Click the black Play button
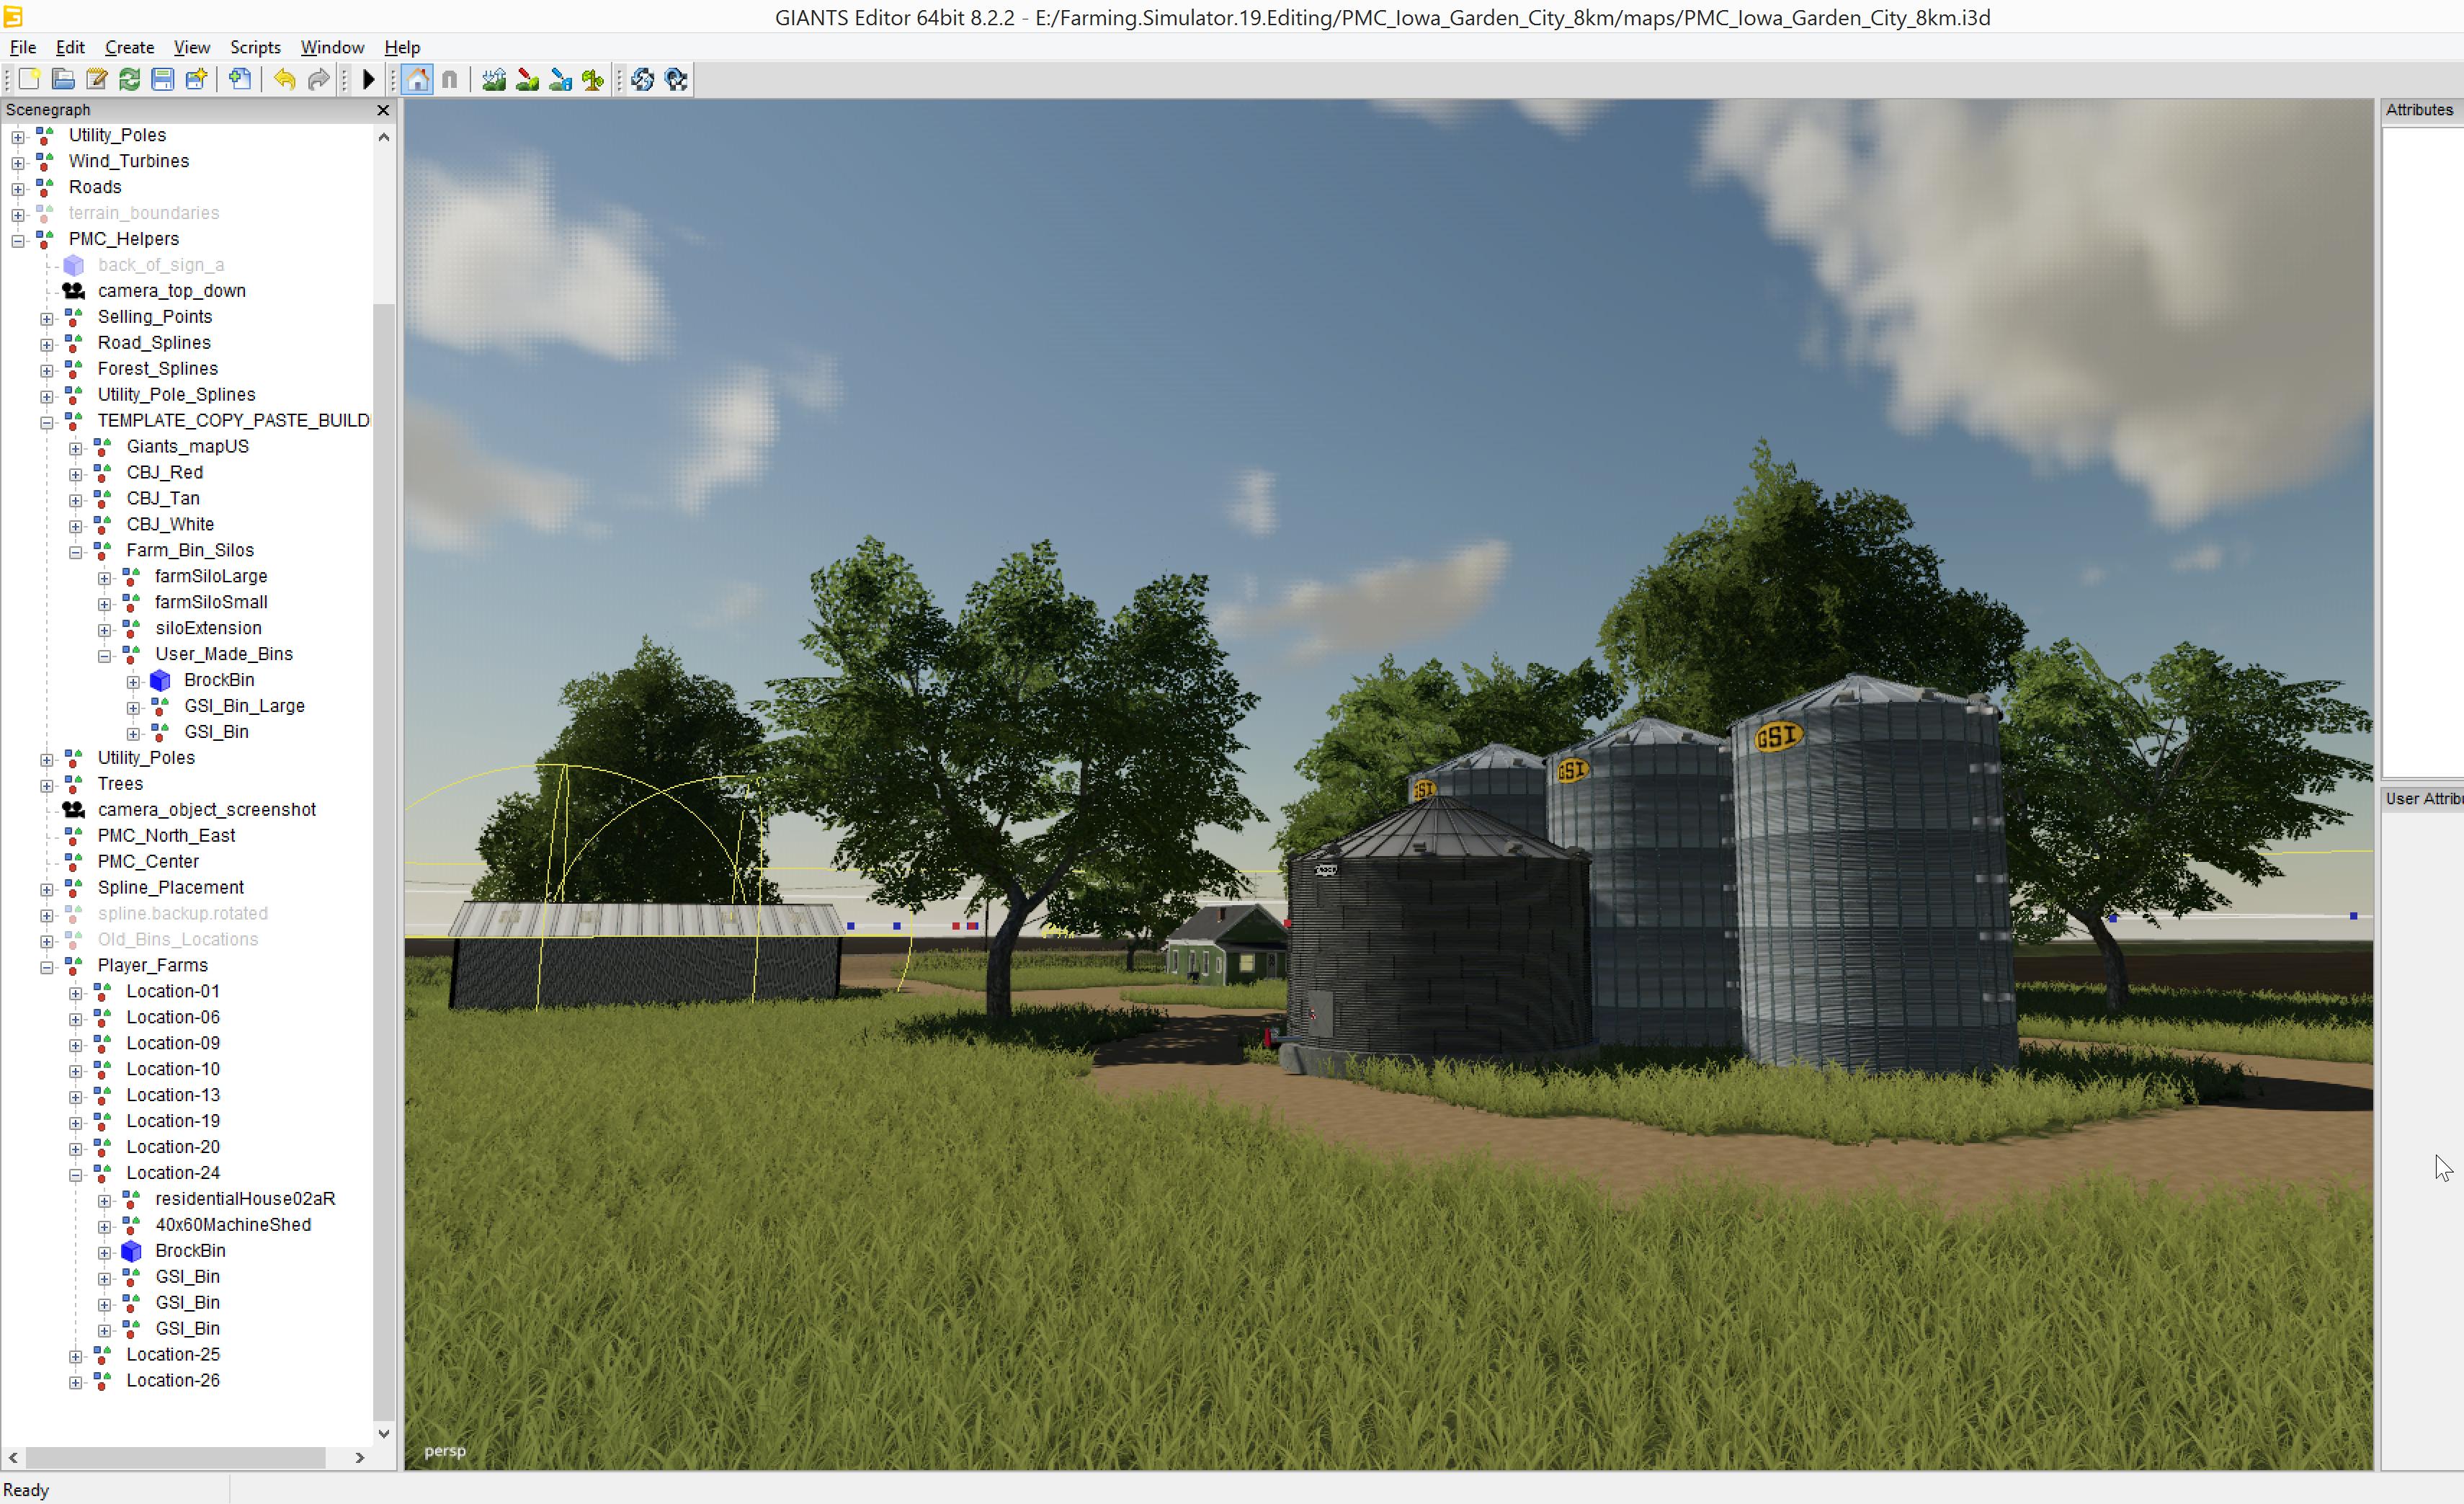The image size is (2464, 1504). [368, 79]
